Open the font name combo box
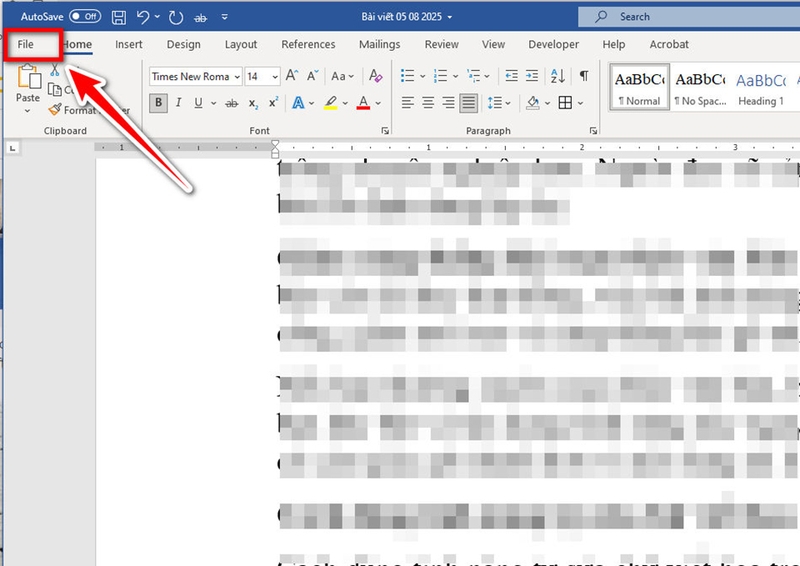Viewport: 800px width, 566px height. 196,77
